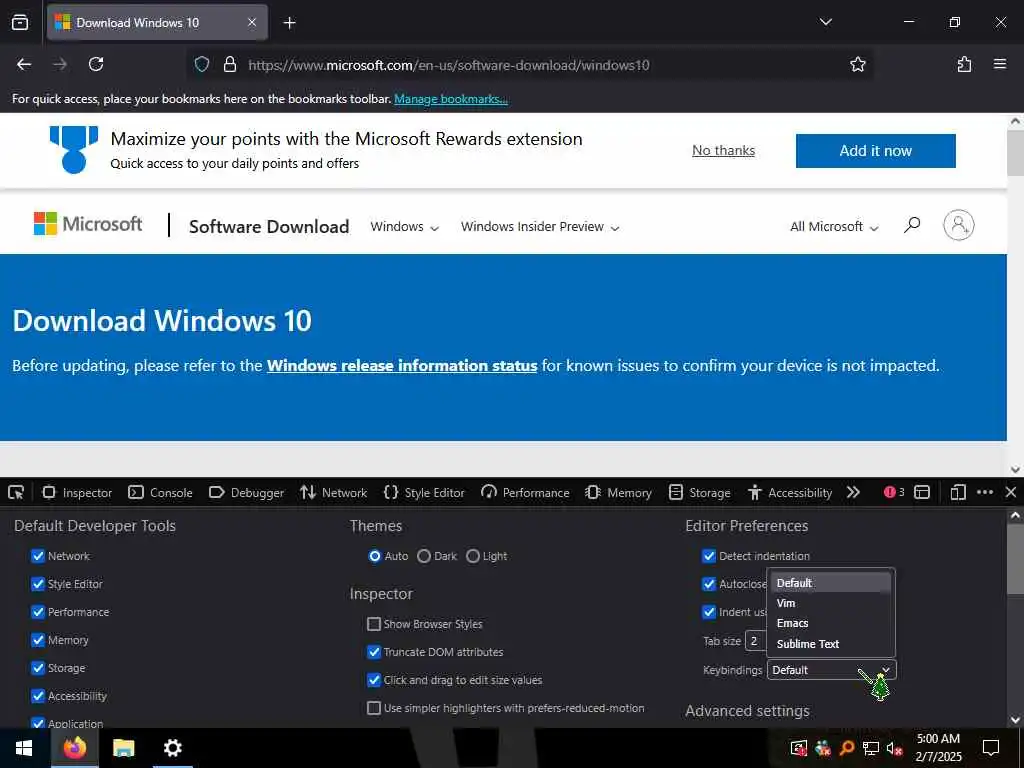Go back to the previous page
The height and width of the screenshot is (768, 1024).
tap(24, 64)
